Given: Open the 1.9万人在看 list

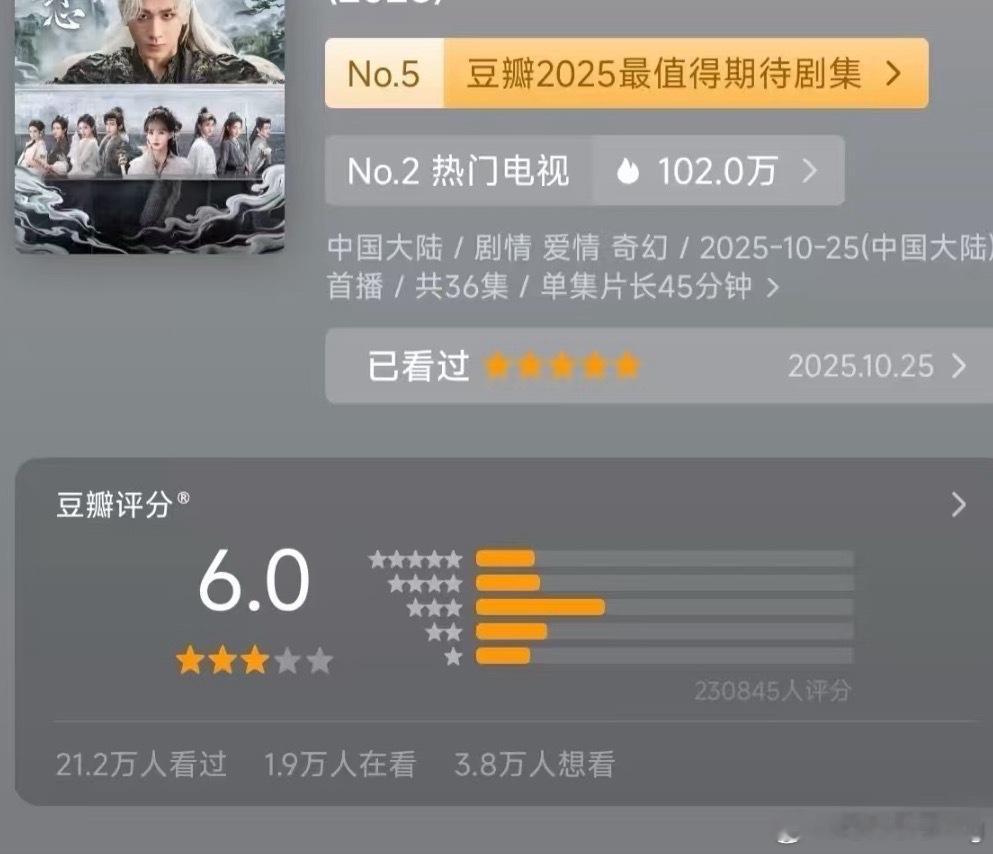Looking at the screenshot, I should click(x=340, y=764).
